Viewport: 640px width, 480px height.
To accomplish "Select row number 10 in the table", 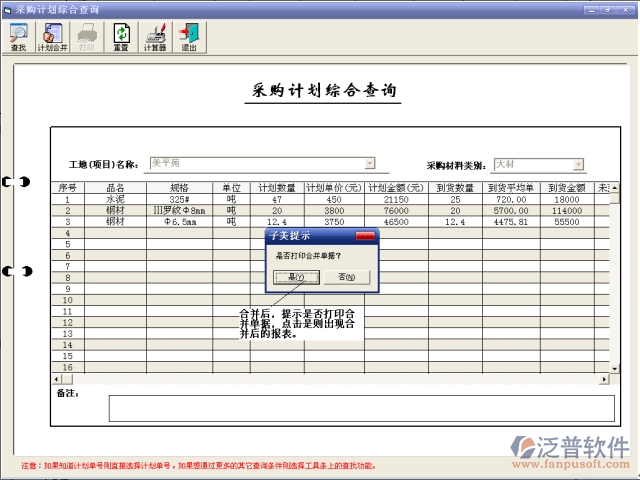I will pos(68,300).
